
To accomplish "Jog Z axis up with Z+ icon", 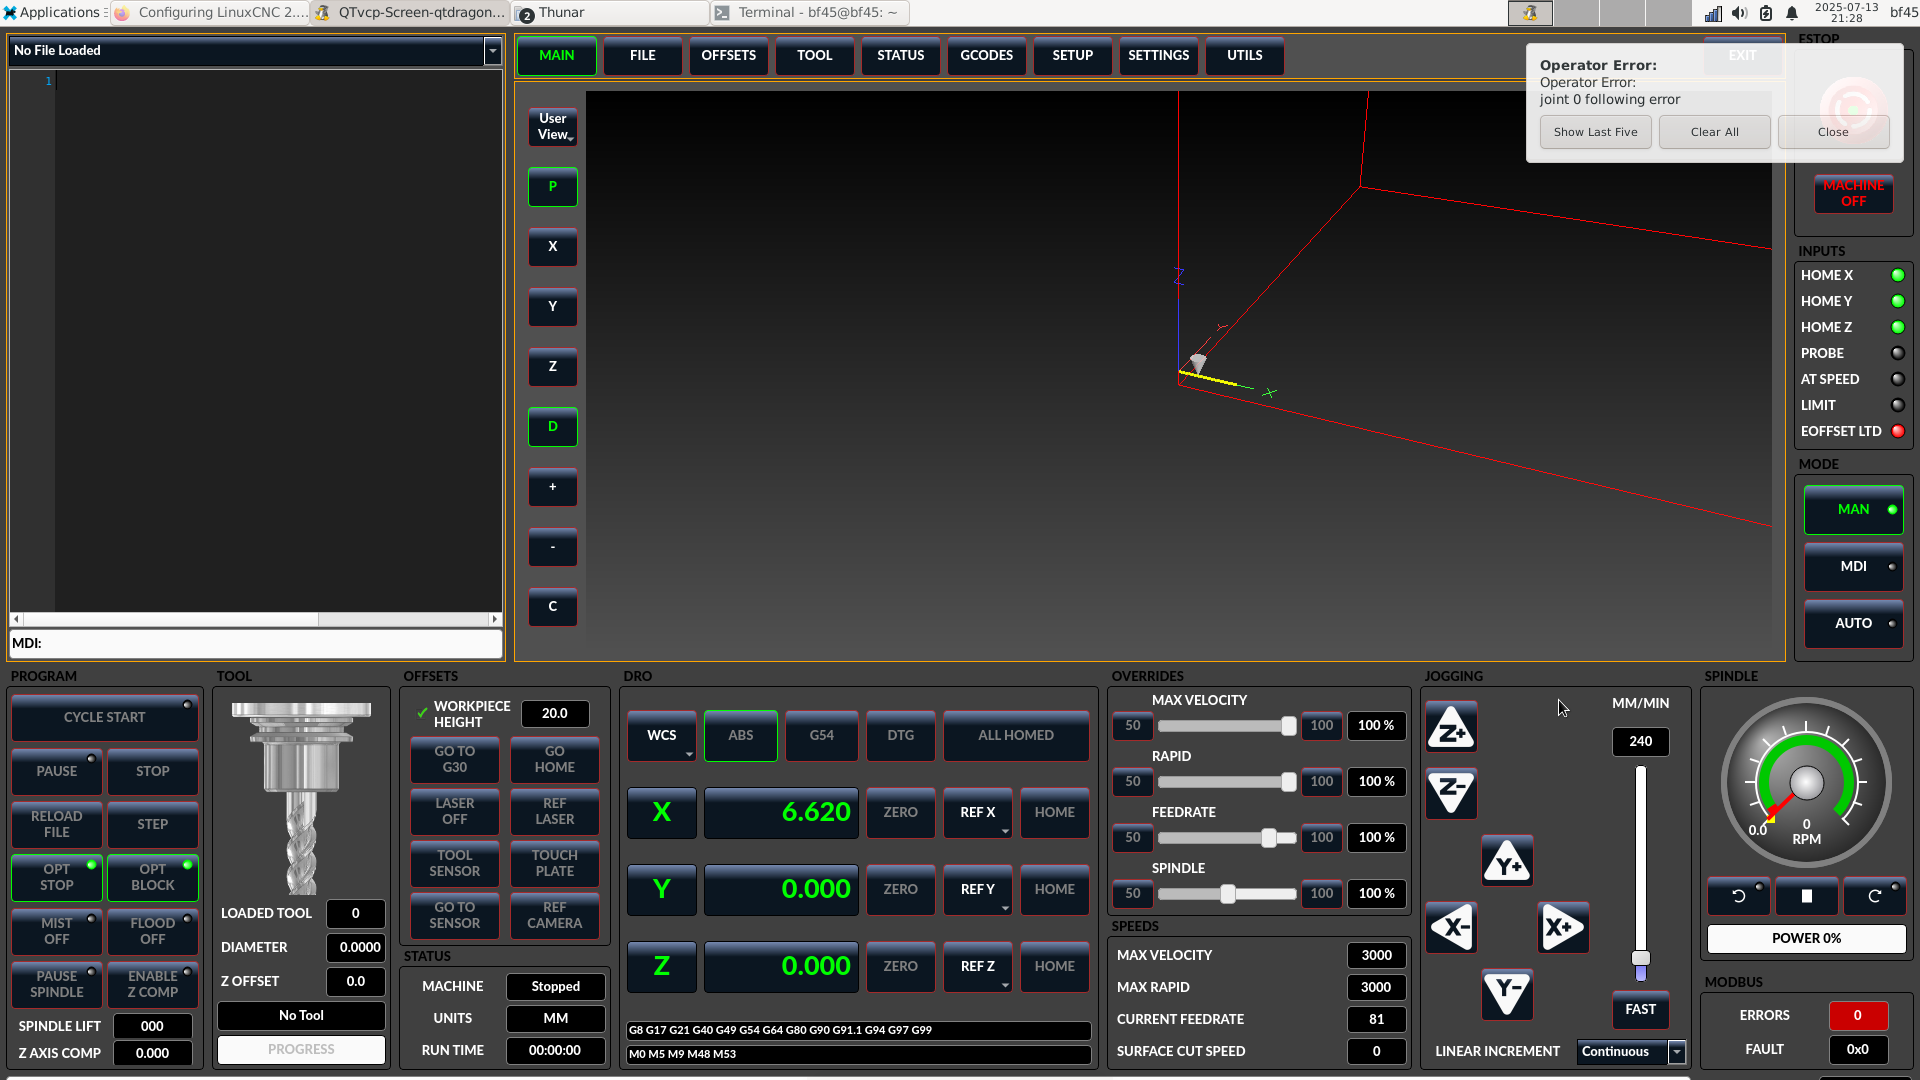I will pyautogui.click(x=1451, y=728).
